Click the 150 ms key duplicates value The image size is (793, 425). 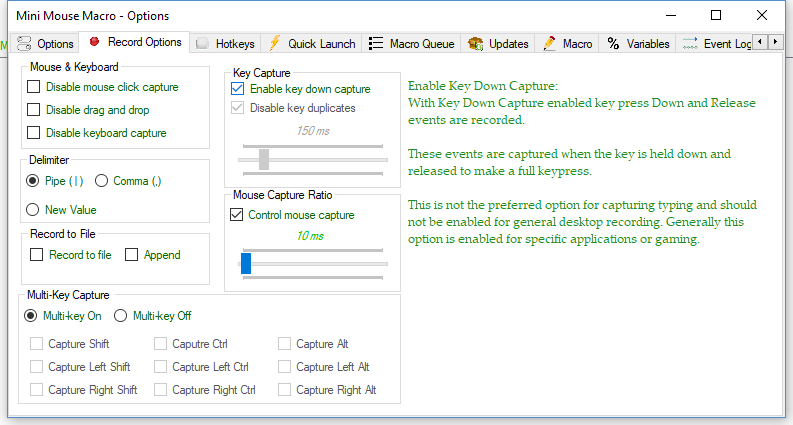point(313,131)
